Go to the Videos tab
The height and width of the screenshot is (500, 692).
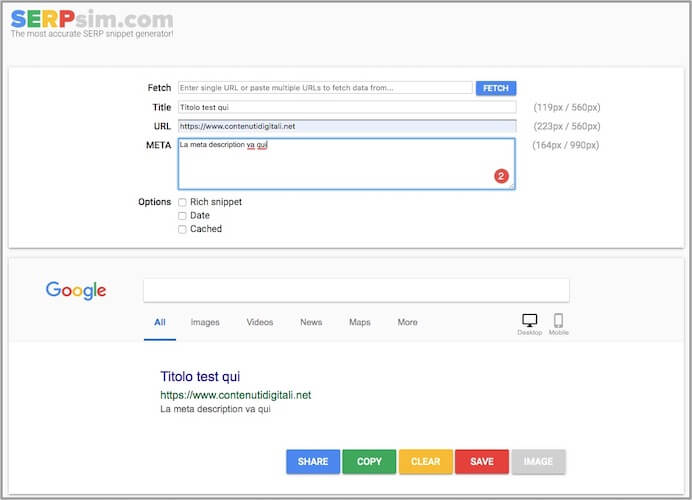tap(260, 322)
